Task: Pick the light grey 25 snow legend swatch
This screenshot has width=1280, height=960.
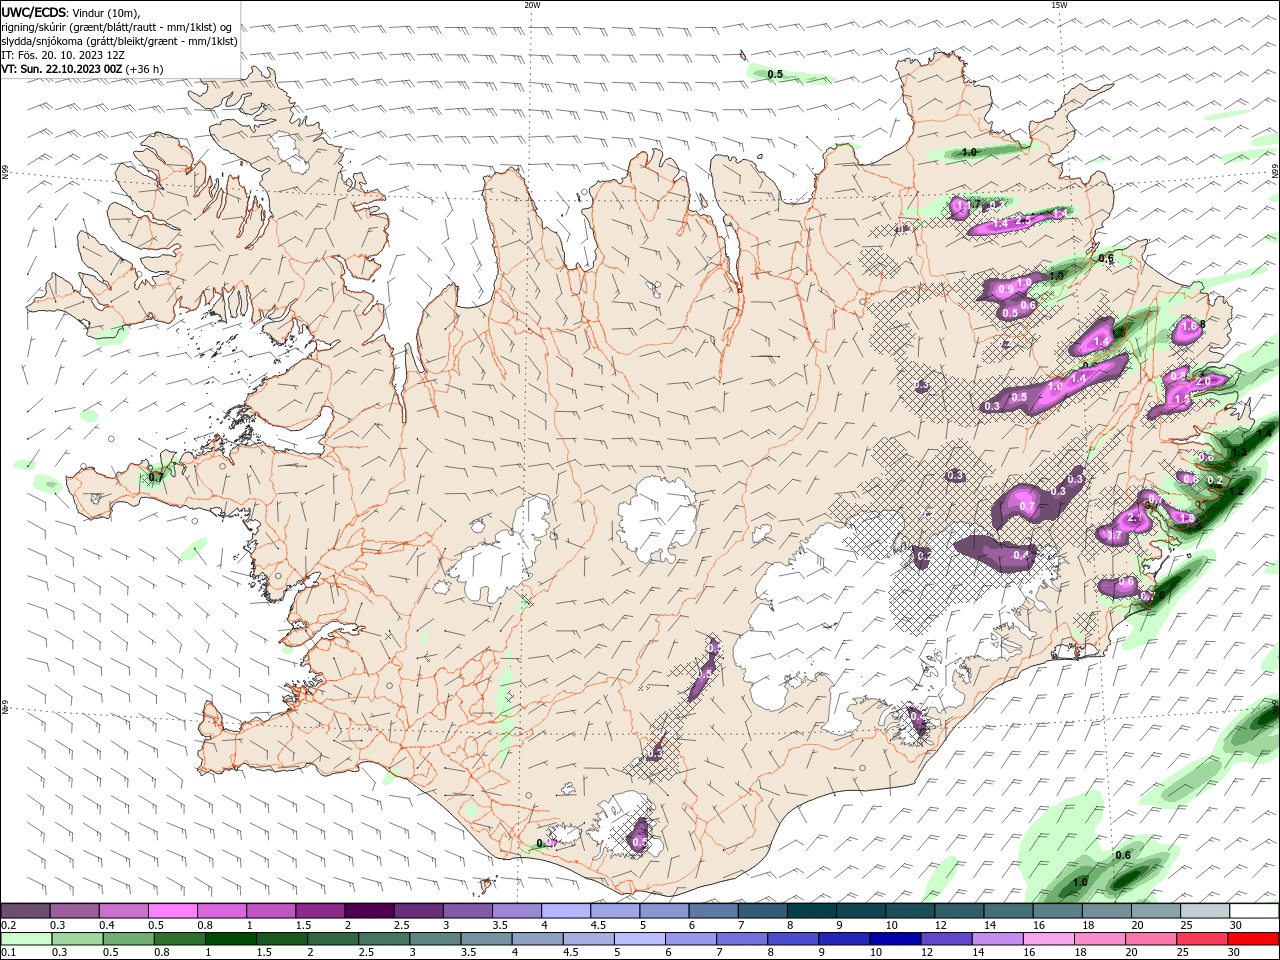Action: (x=1204, y=910)
